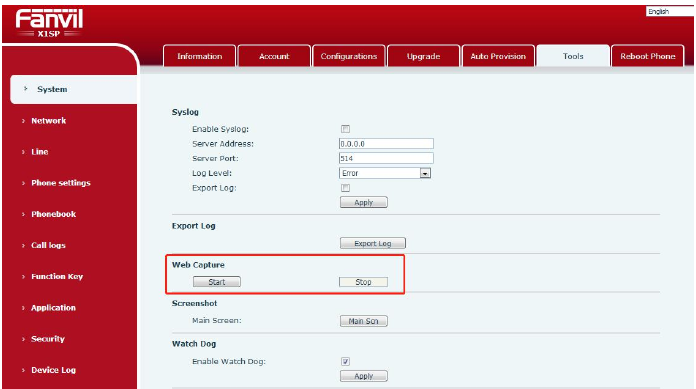The width and height of the screenshot is (696, 389).
Task: Uncheck Enable Watch Dog checkbox
Action: (x=345, y=361)
